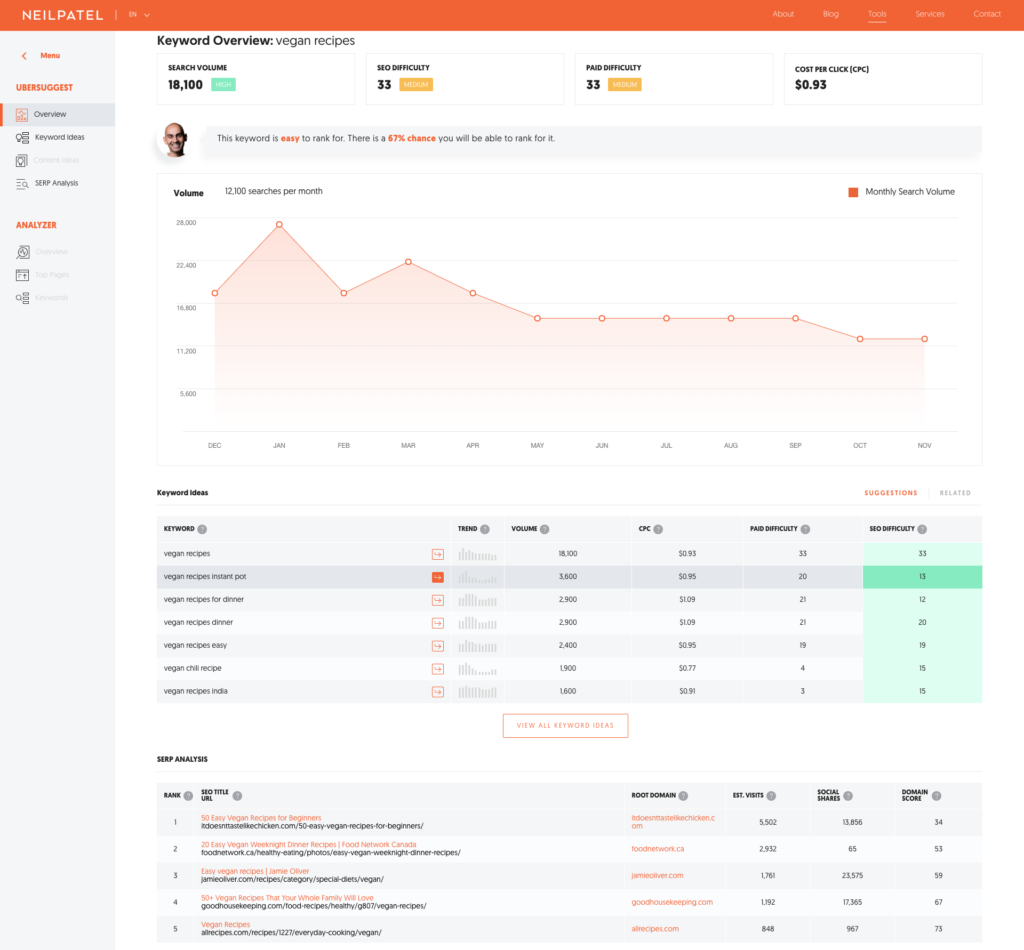Click the arrow icon for 'vegan recipes easy'
Image resolution: width=1024 pixels, height=950 pixels.
(x=438, y=646)
